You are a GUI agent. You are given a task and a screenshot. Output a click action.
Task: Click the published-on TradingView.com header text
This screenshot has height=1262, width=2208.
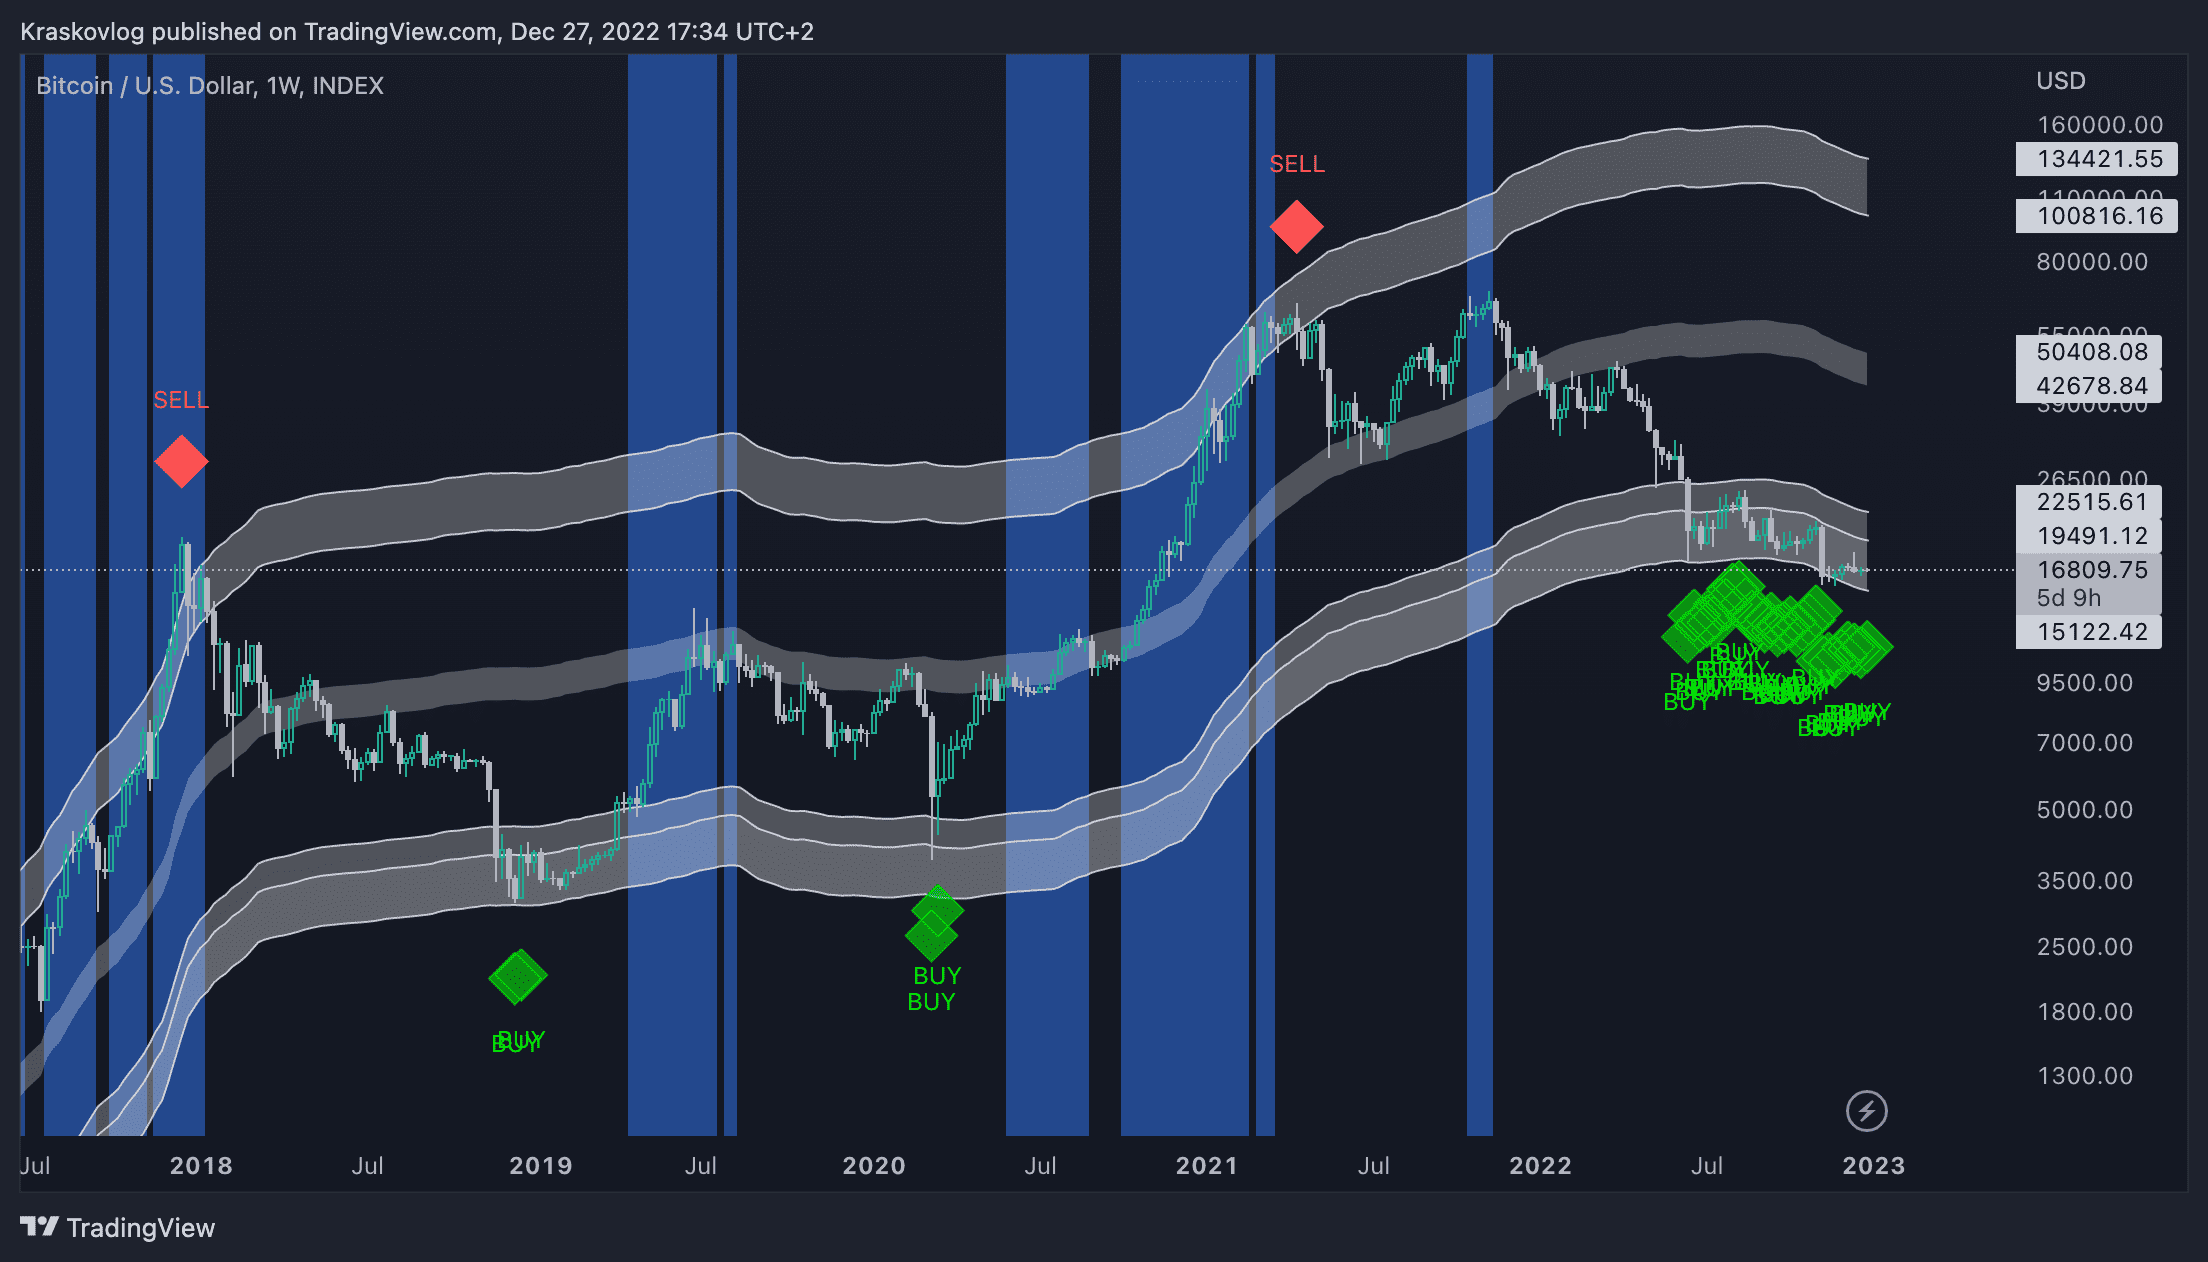pos(417,32)
